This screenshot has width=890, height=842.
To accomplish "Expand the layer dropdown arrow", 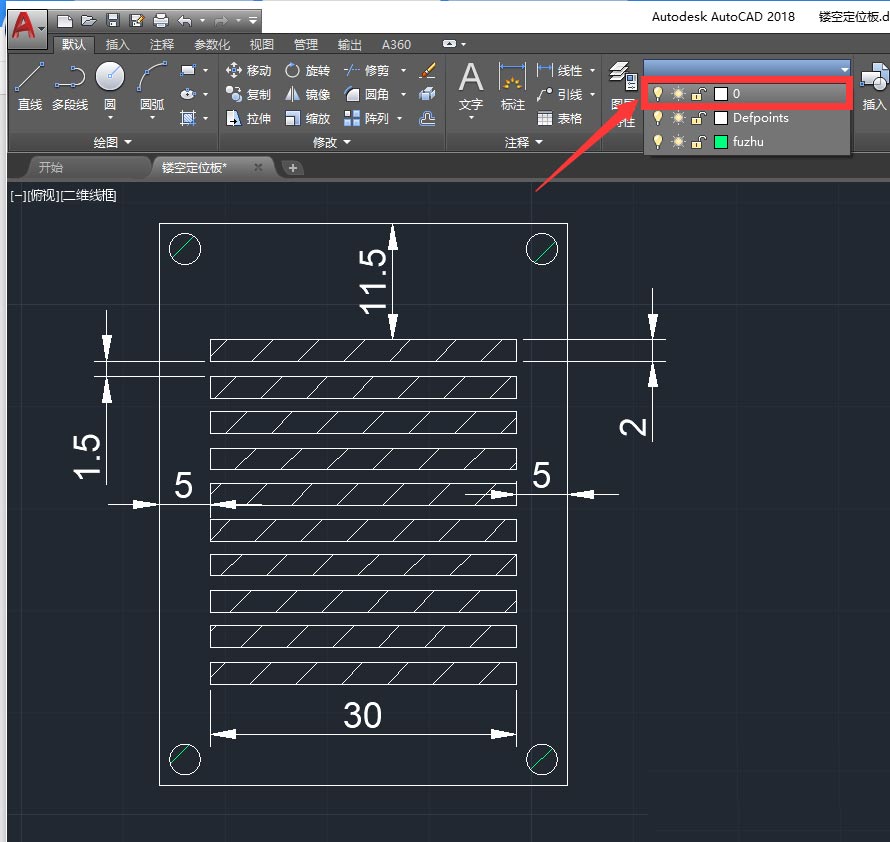I will (x=845, y=69).
